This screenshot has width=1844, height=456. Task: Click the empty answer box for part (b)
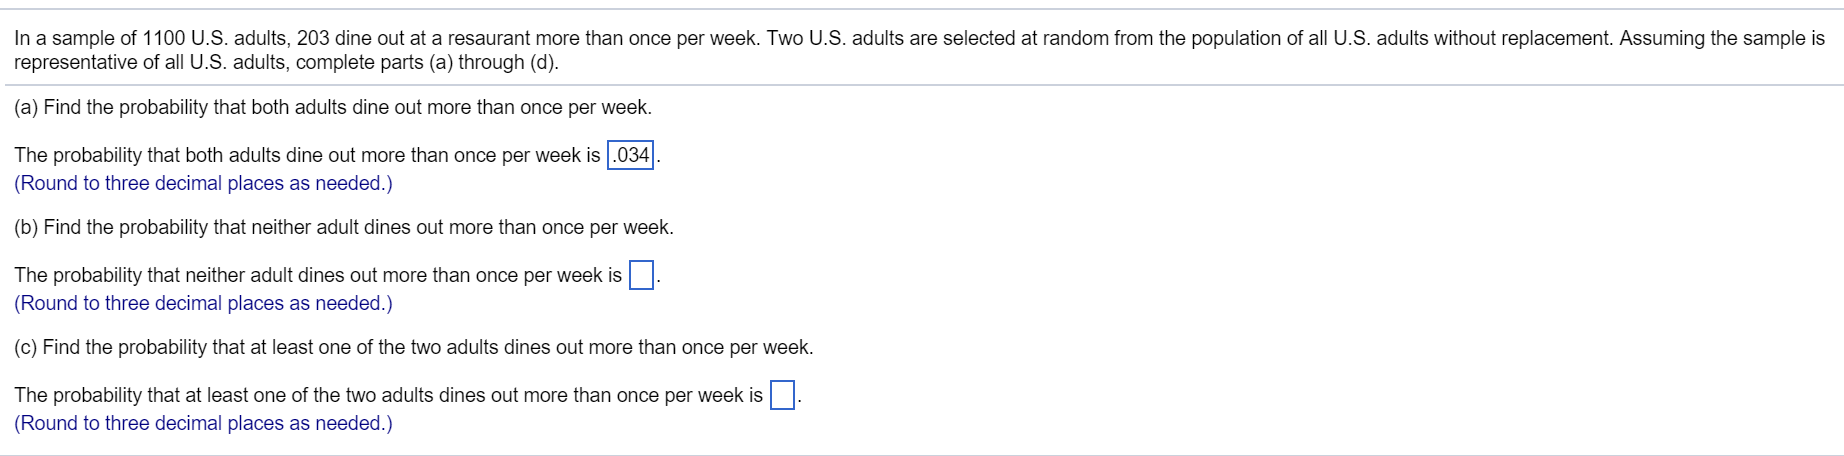tap(641, 275)
